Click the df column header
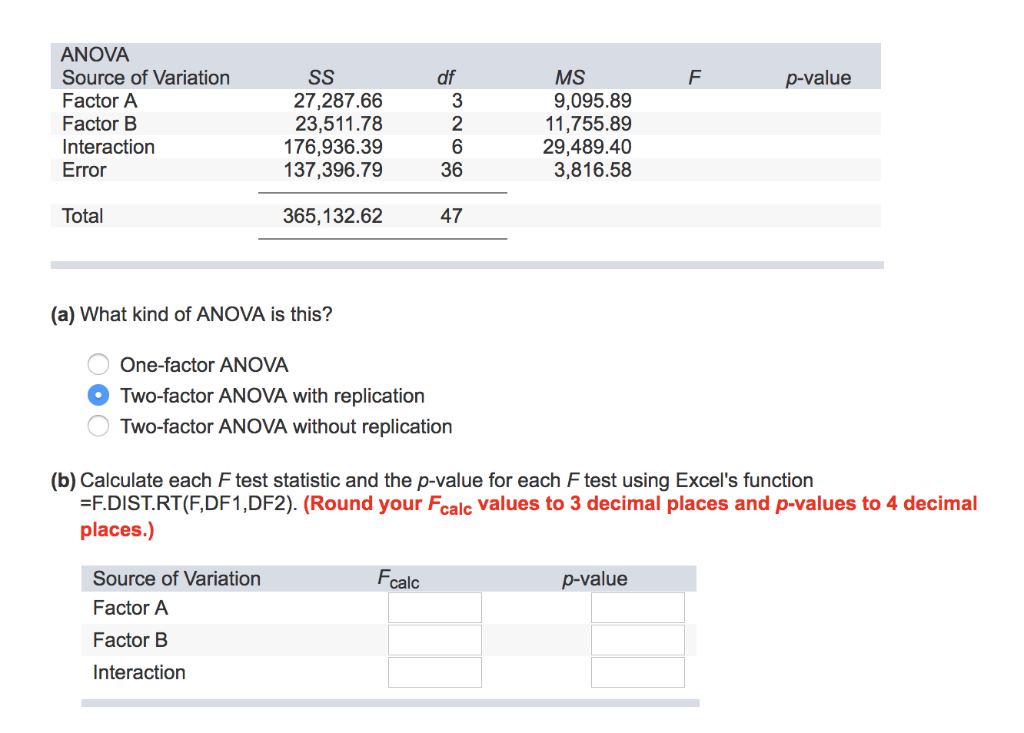Image resolution: width=1024 pixels, height=733 pixels. 446,78
